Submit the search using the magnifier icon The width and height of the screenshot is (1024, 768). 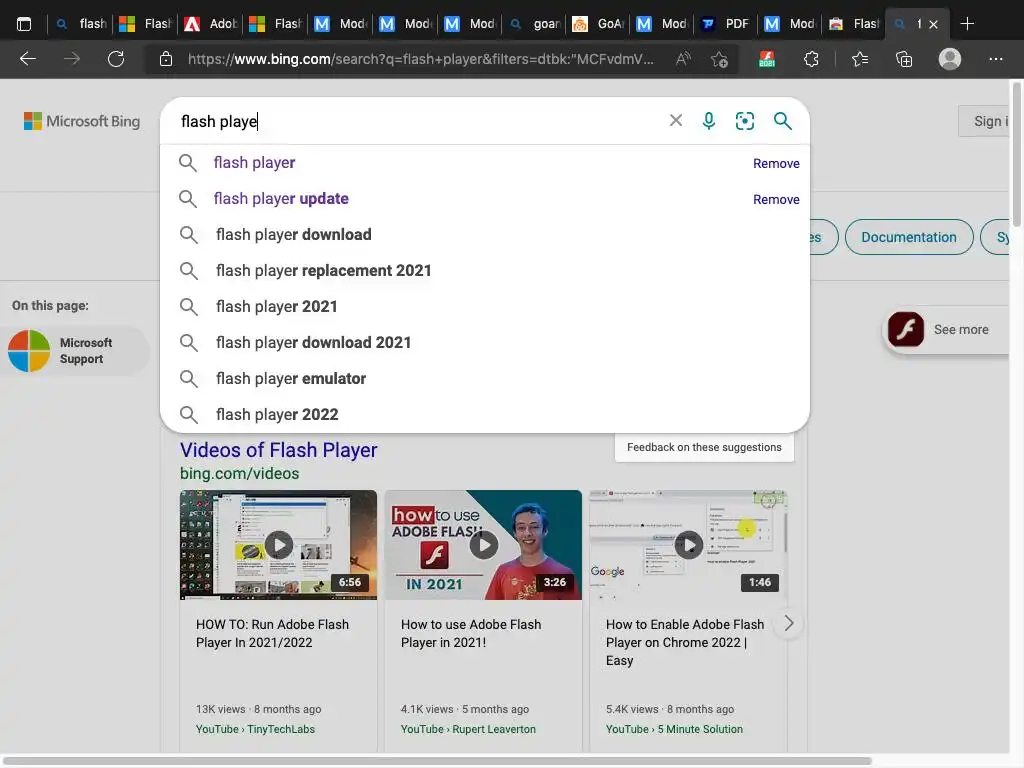782,121
